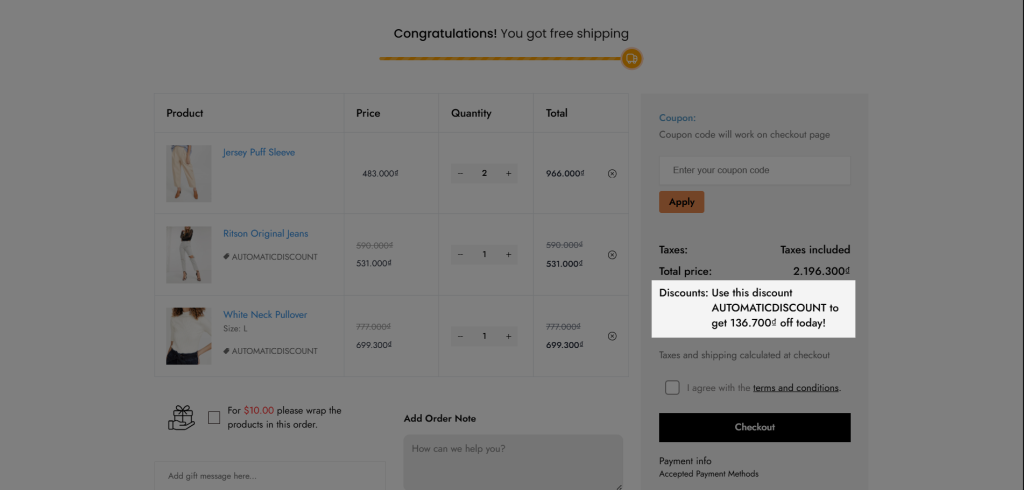Viewport: 1024px width, 490px height.
Task: Focus the coupon code input field
Action: pos(754,171)
